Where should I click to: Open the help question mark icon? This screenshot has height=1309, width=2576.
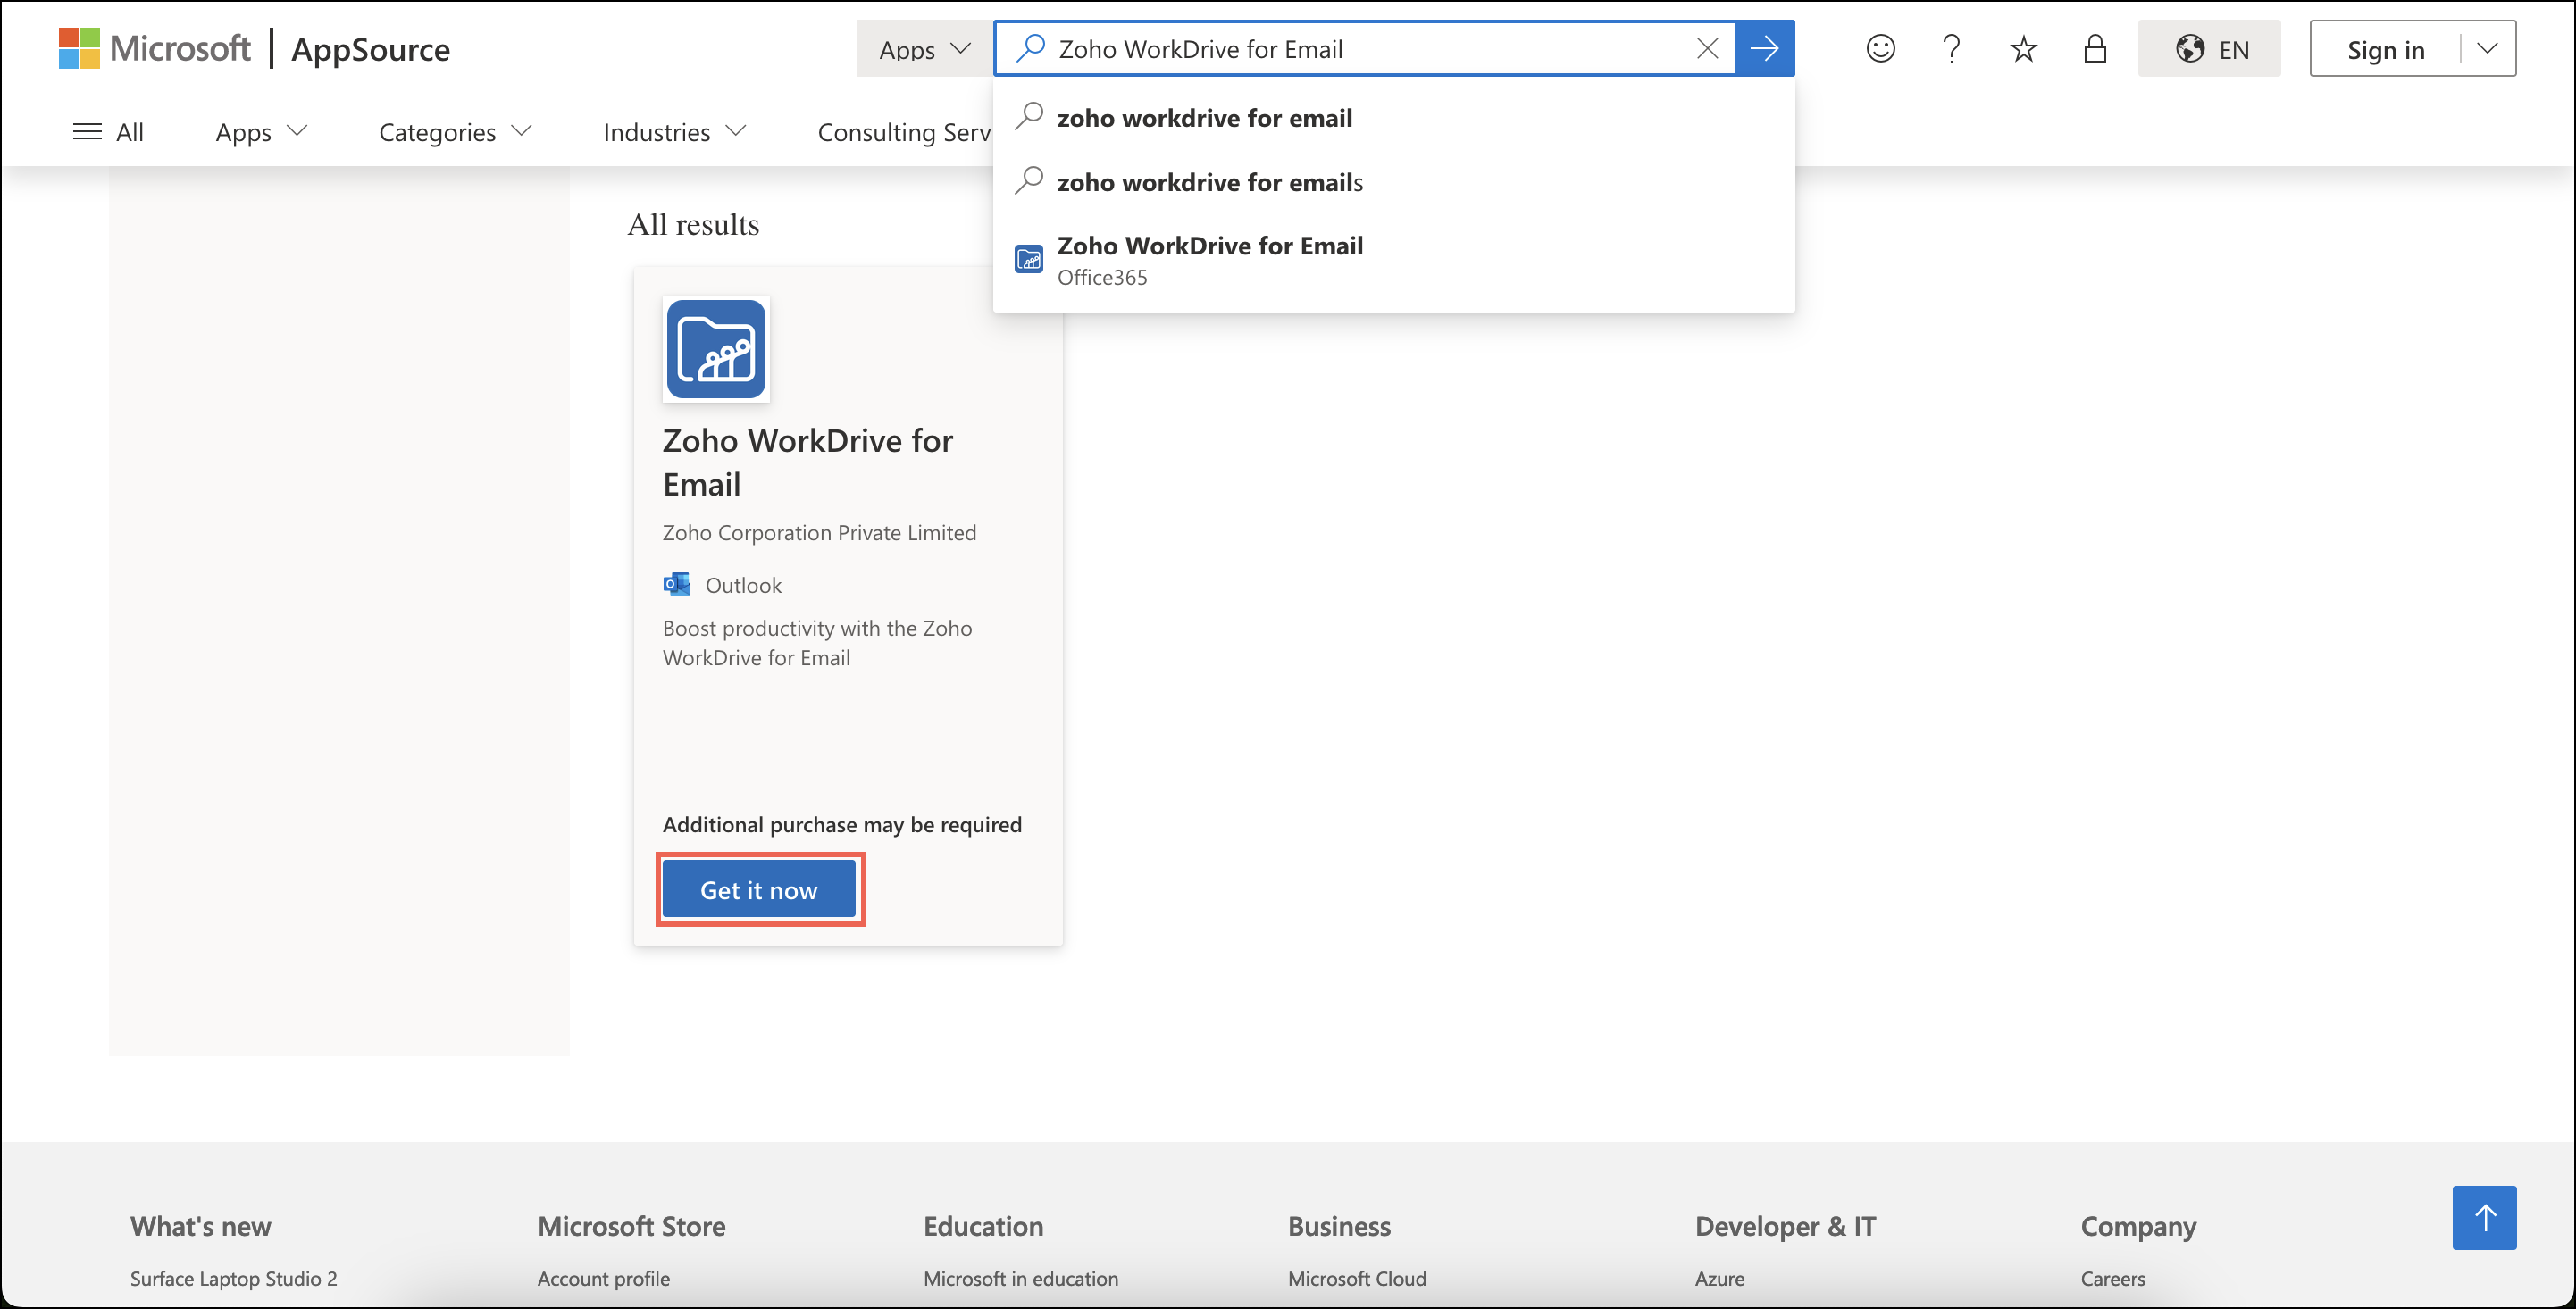coord(1951,49)
